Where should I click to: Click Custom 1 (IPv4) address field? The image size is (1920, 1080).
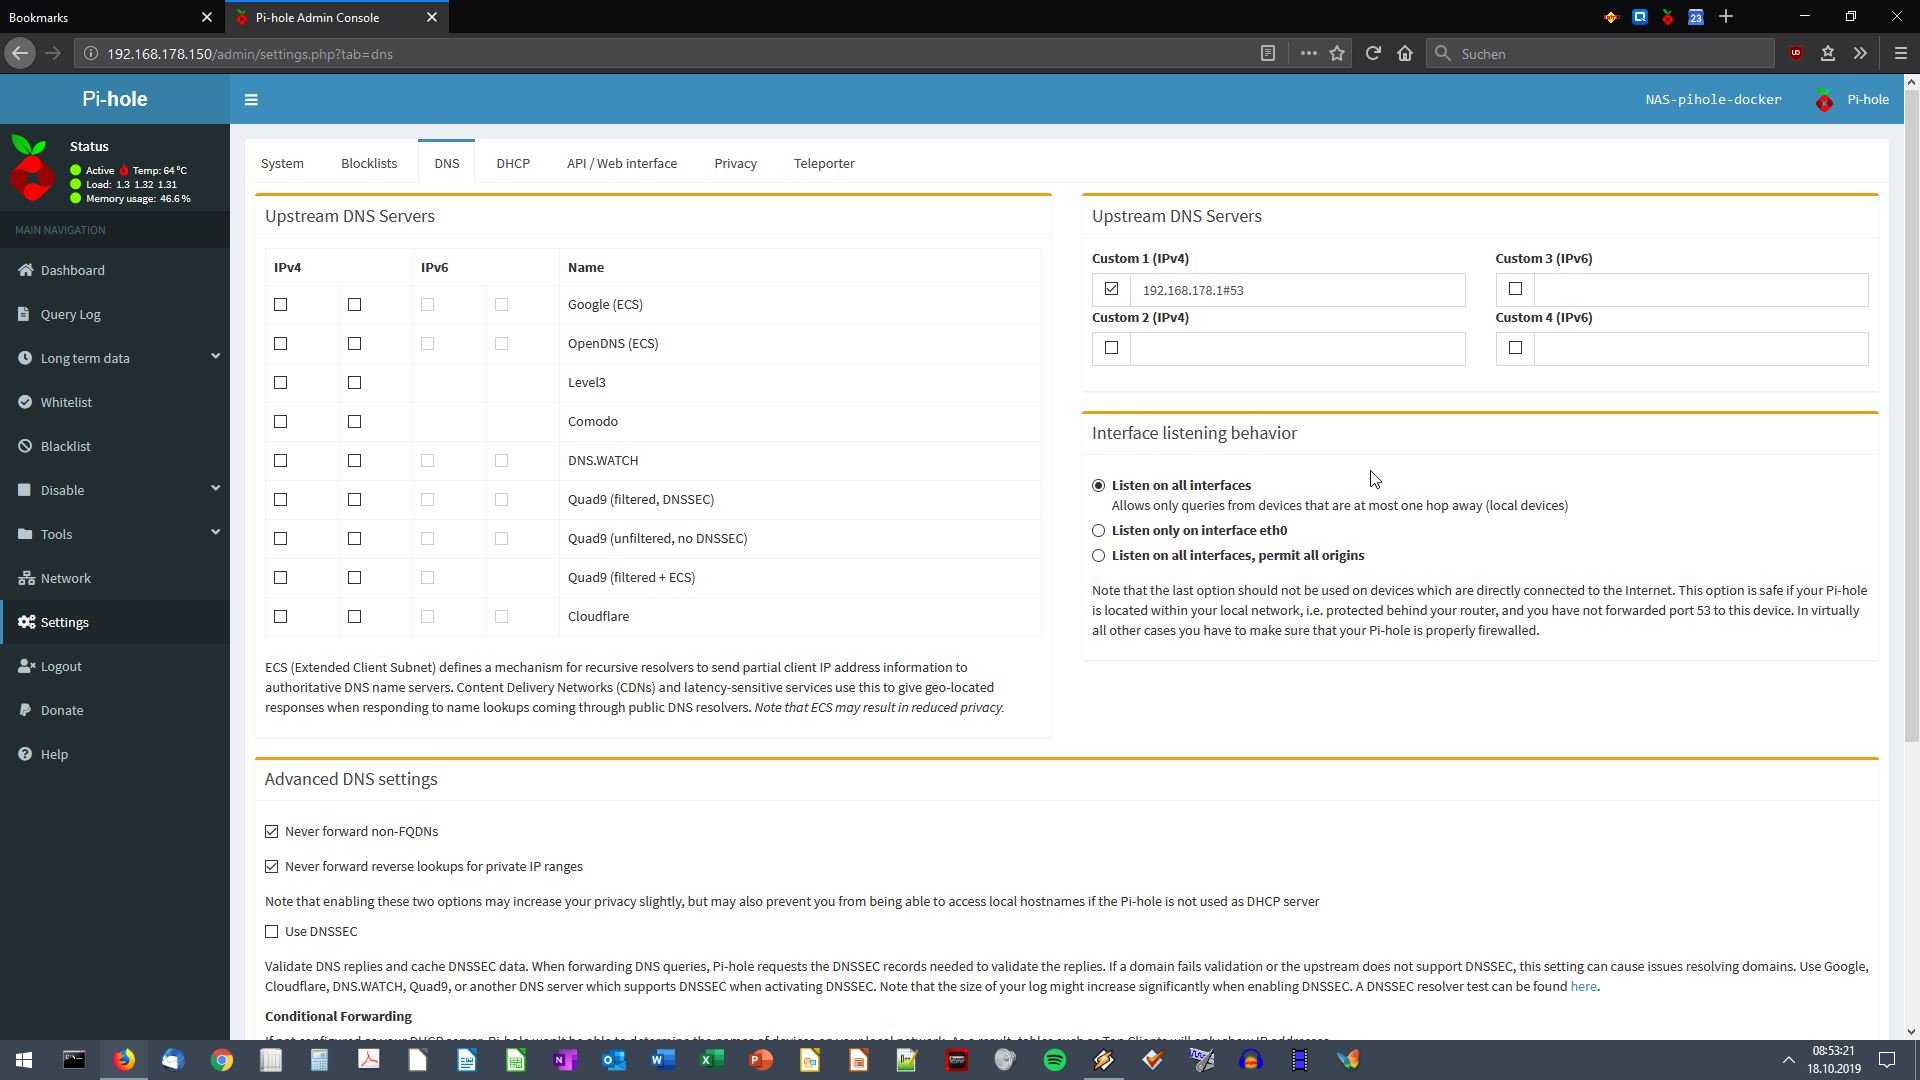pyautogui.click(x=1297, y=290)
